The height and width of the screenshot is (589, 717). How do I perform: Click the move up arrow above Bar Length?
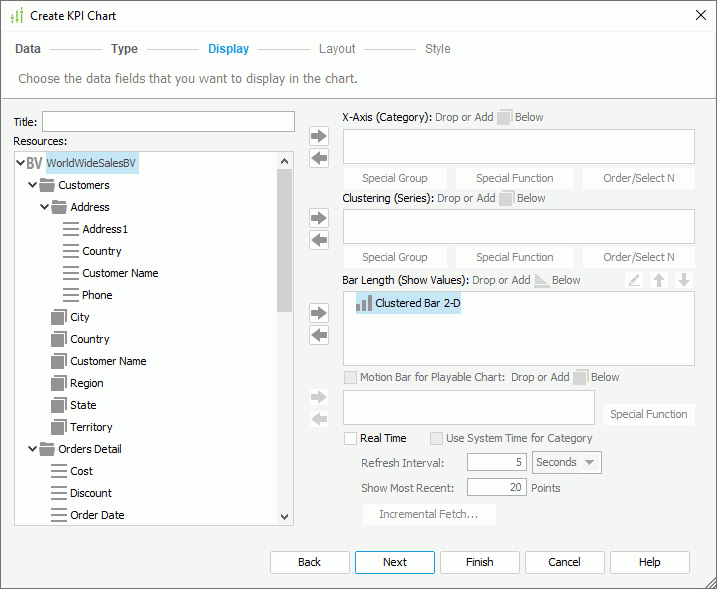659,280
